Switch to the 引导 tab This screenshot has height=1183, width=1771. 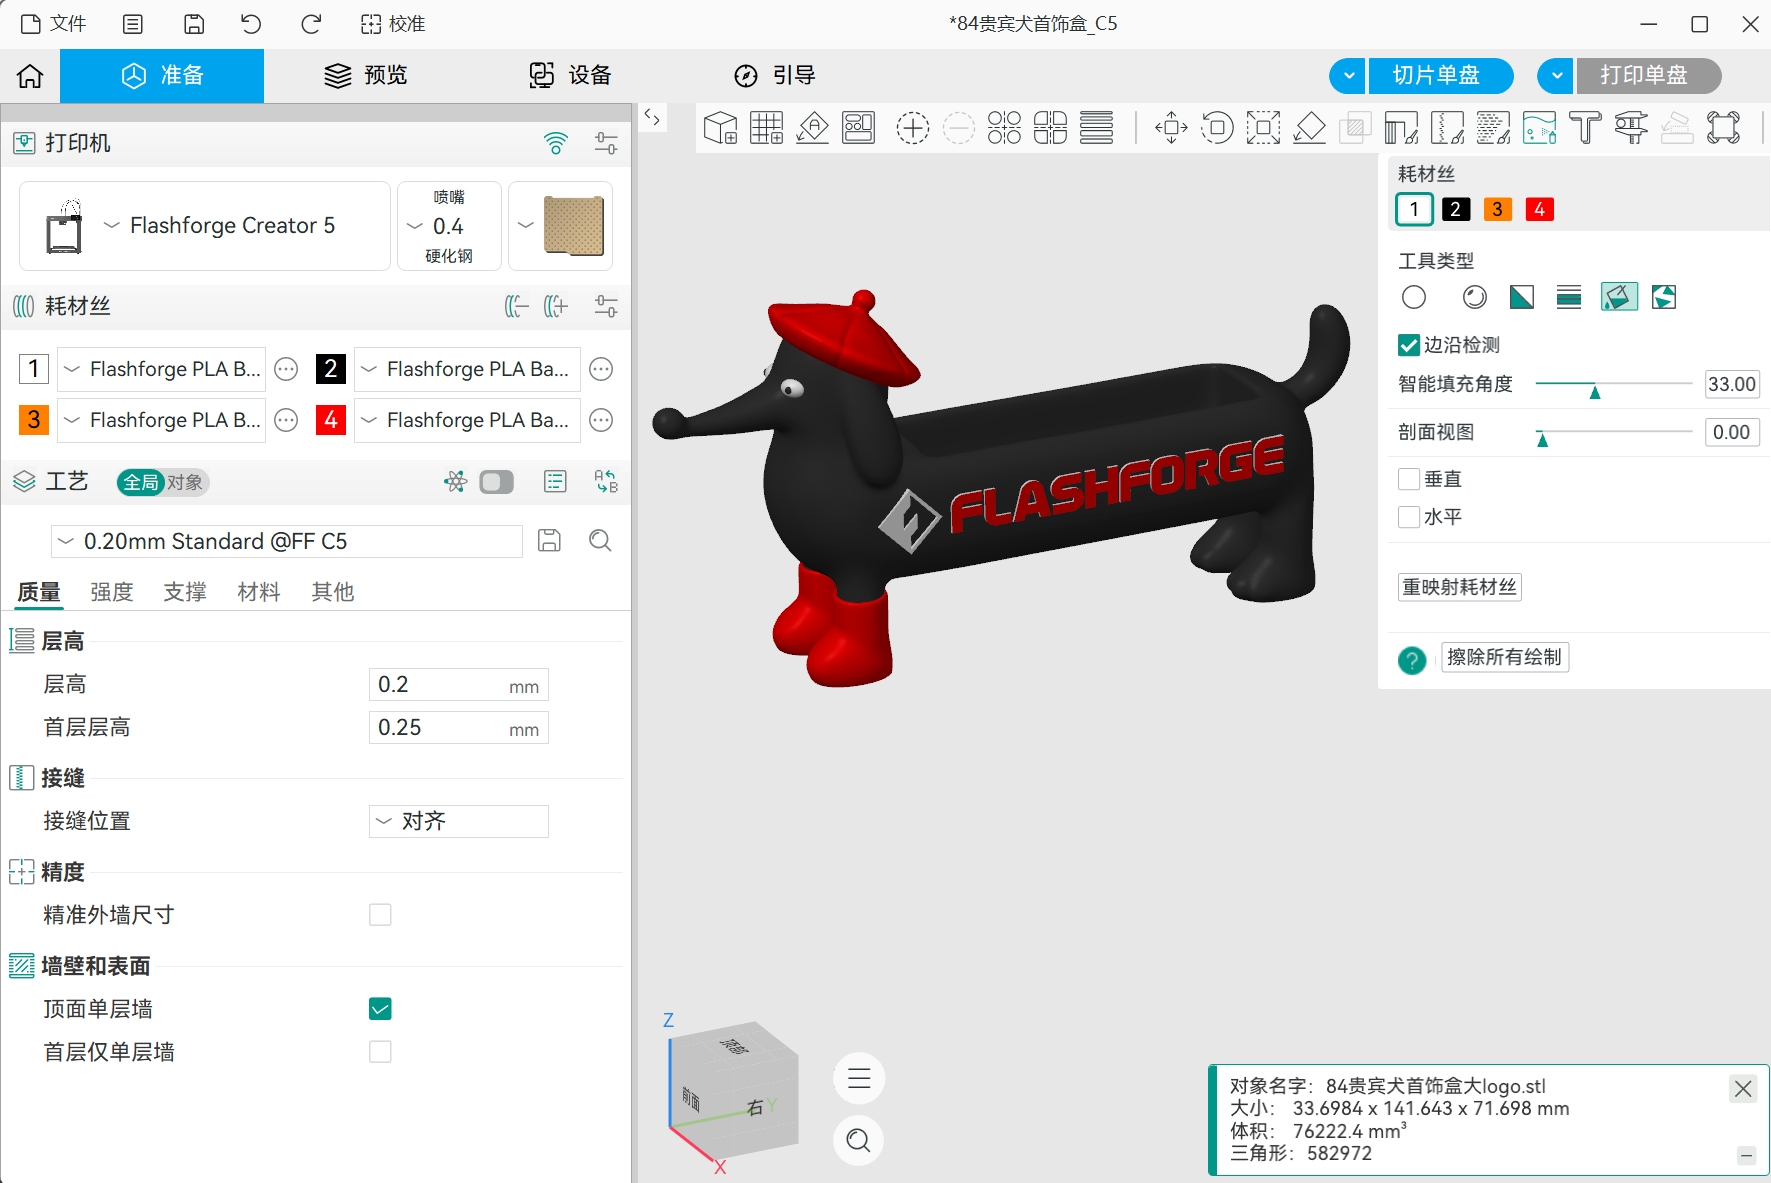[775, 76]
